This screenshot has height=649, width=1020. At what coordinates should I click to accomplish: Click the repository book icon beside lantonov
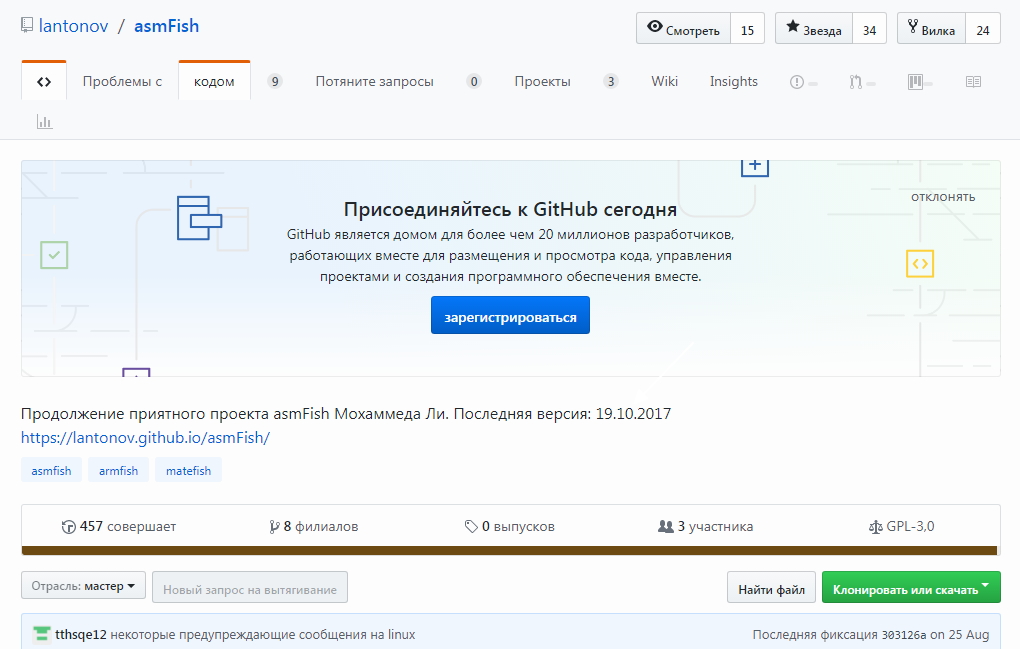(x=27, y=25)
